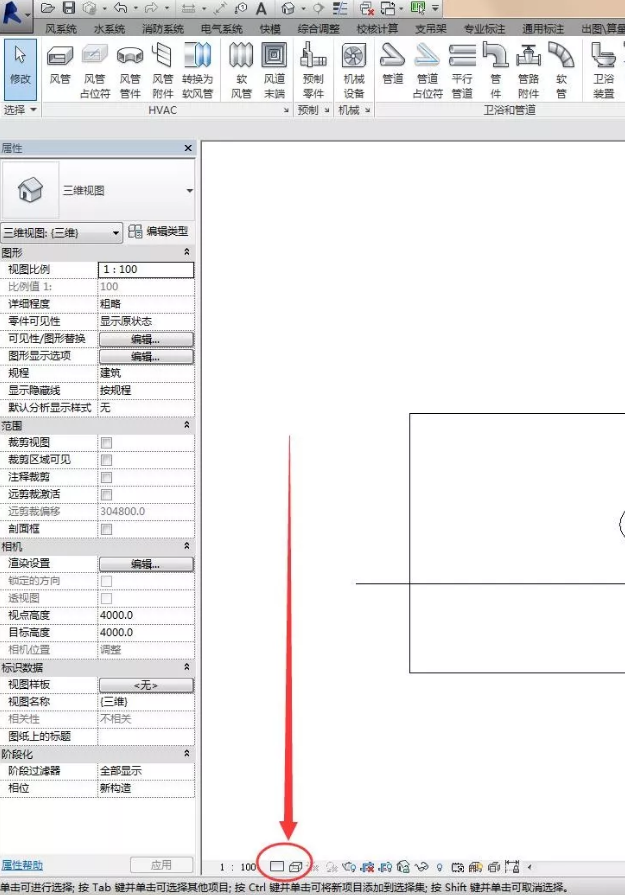Select the 修改 (Modify) arrow tool
This screenshot has width=625, height=895.
pos(20,70)
